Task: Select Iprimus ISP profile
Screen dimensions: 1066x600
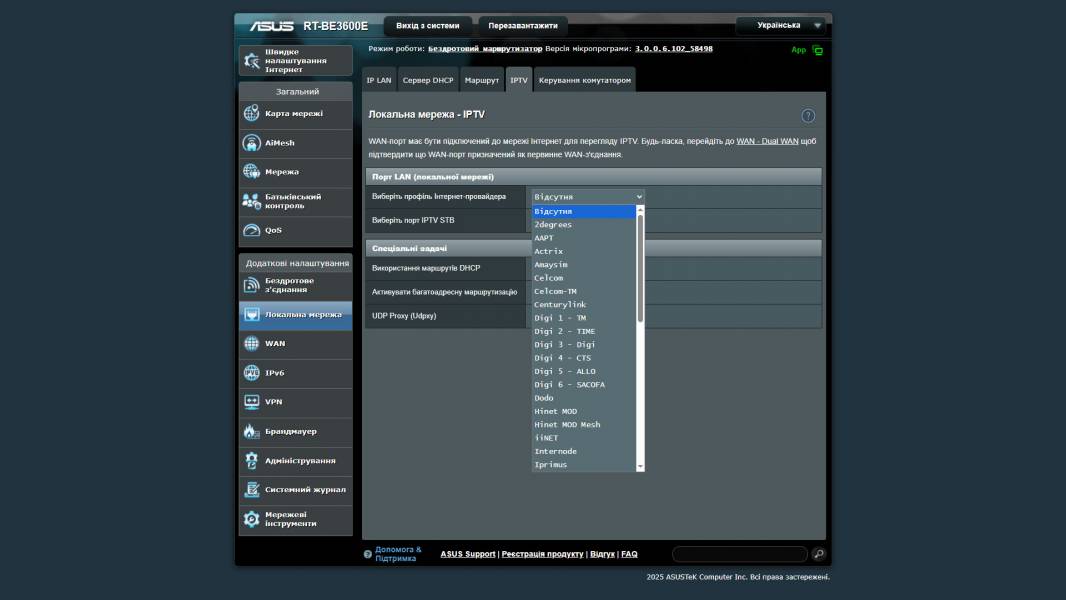Action: [584, 465]
